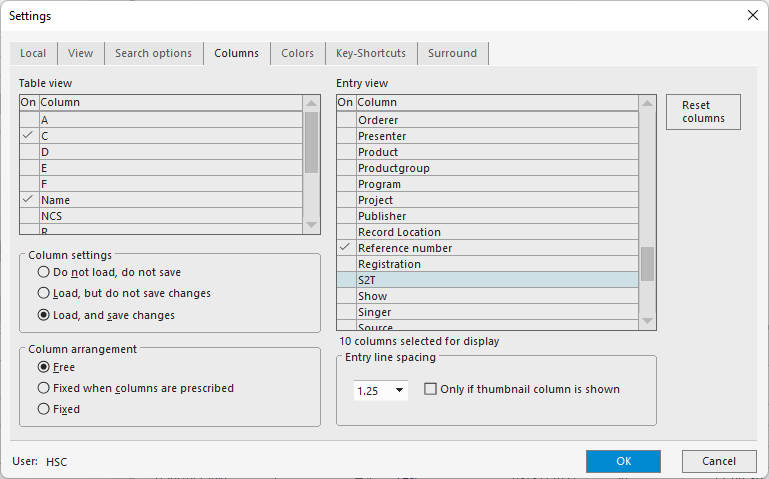Viewport: 769px width, 479px height.
Task: Select Fixed when columns are prescribed option
Action: click(x=43, y=388)
